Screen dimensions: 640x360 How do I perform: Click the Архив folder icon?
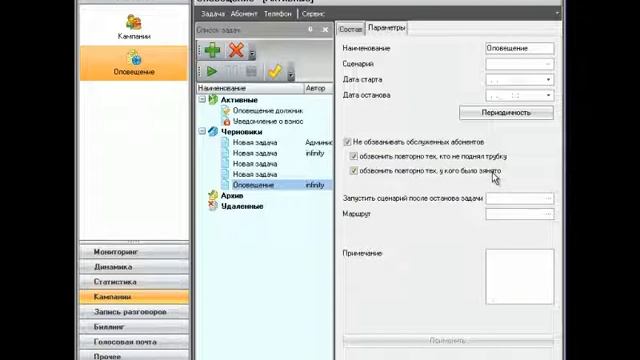click(213, 195)
